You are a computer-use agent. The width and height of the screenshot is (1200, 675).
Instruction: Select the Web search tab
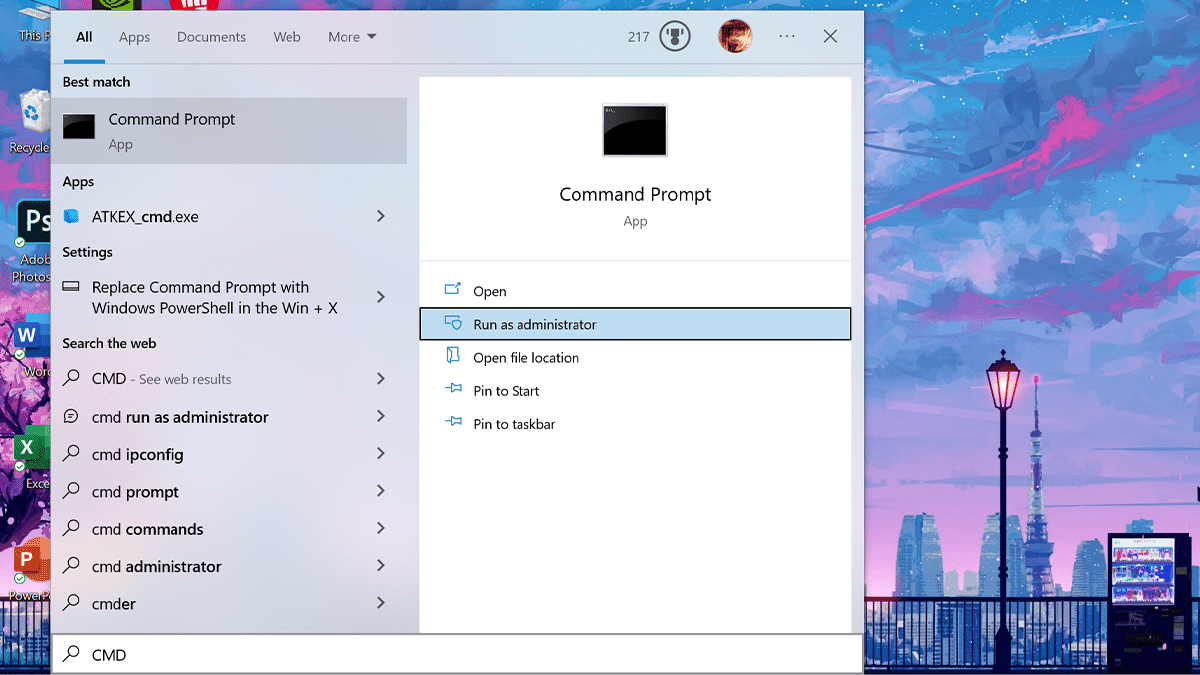pyautogui.click(x=287, y=37)
